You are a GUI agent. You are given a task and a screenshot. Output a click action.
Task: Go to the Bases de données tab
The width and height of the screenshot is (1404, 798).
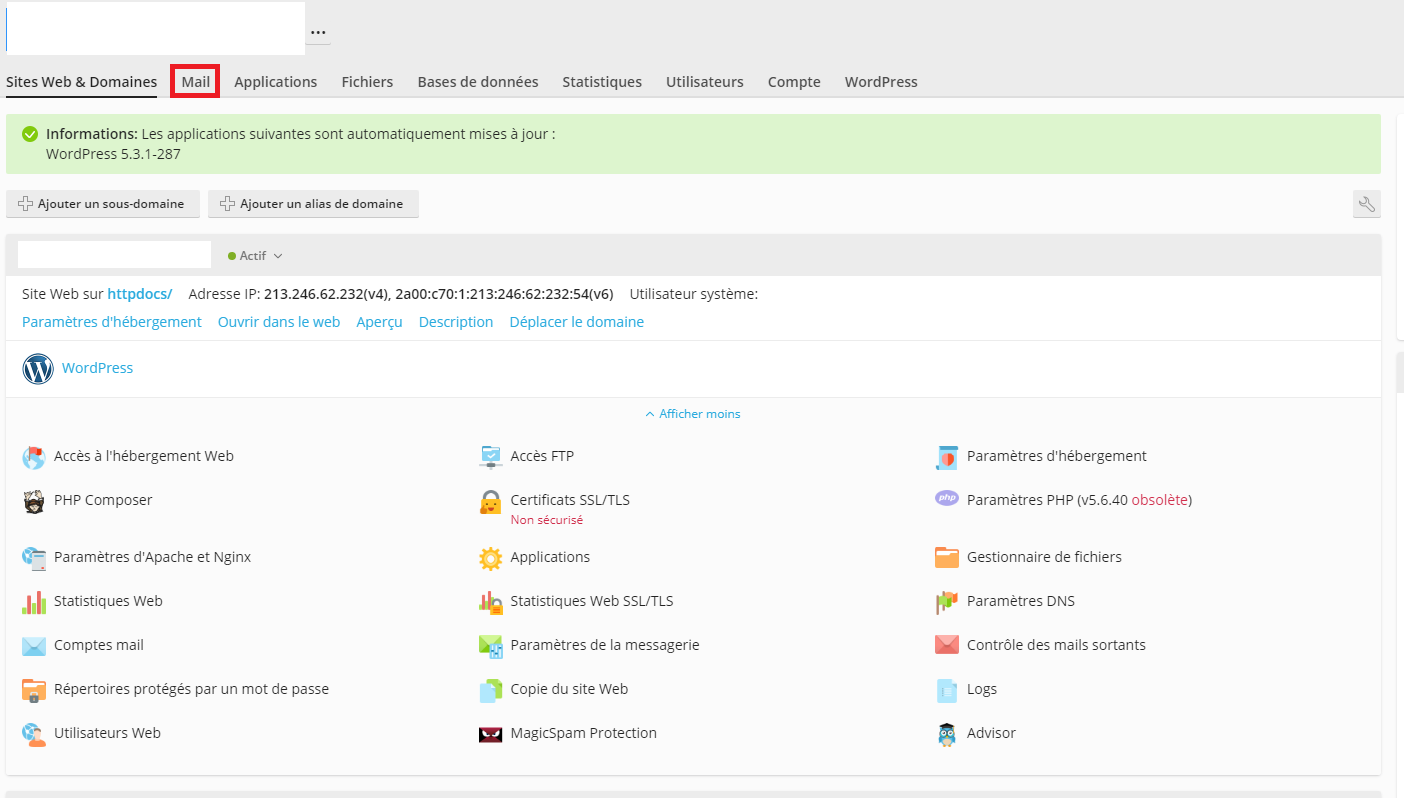click(x=478, y=82)
